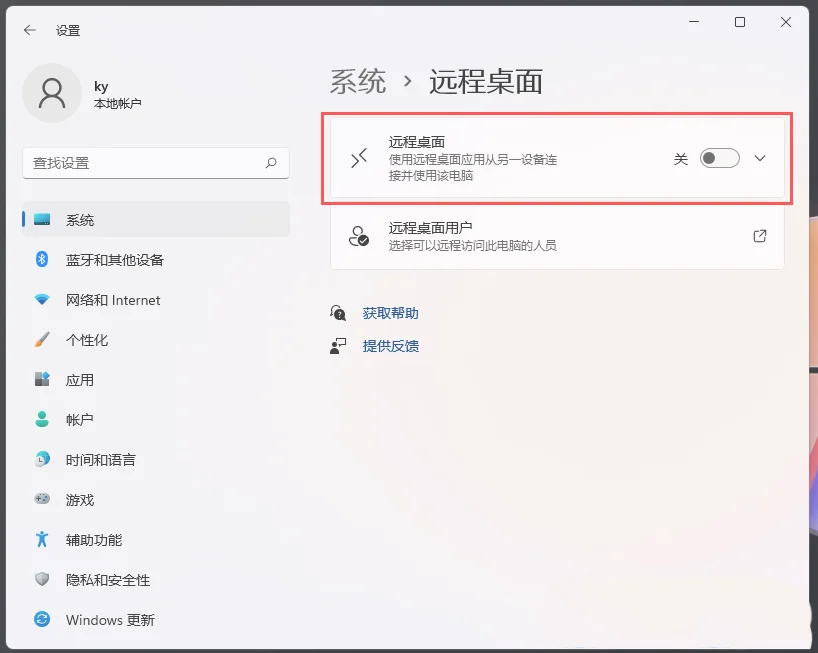Image resolution: width=818 pixels, height=653 pixels.
Task: Click the 提供反馈 feedback person icon
Action: tap(338, 346)
